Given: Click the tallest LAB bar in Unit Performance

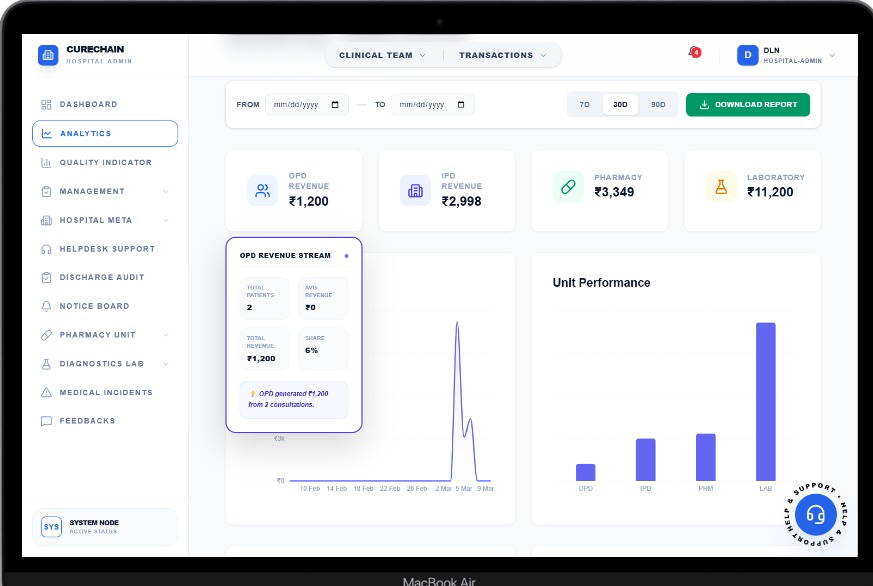Looking at the screenshot, I should (766, 400).
